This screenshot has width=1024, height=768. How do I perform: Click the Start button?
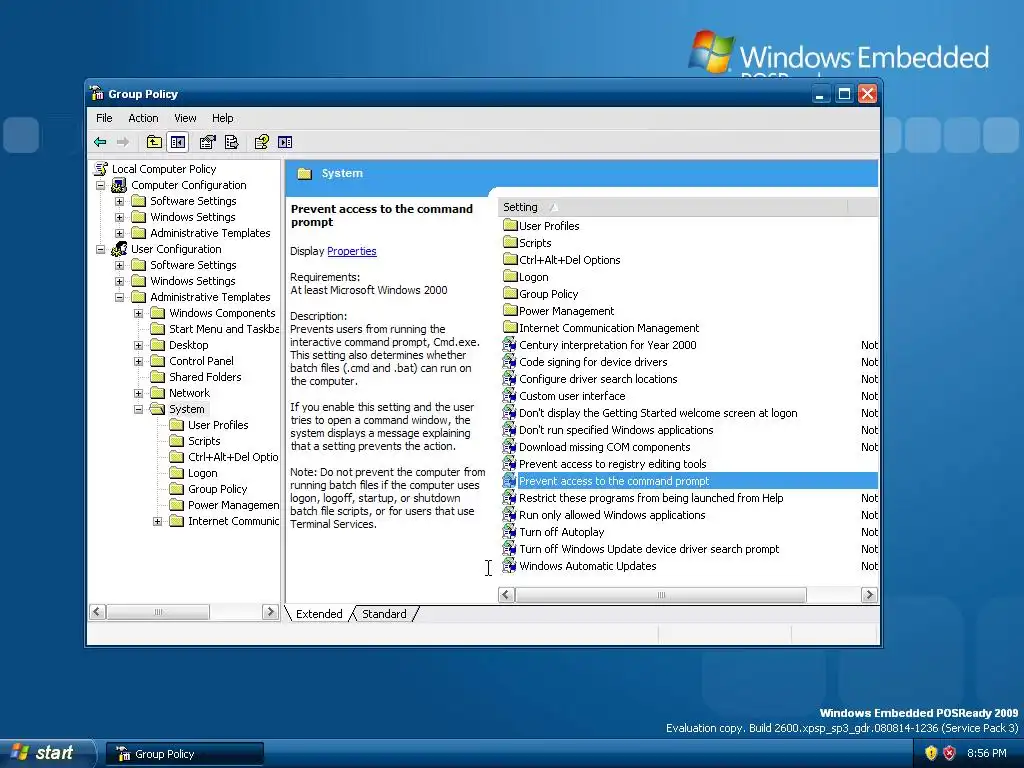point(46,753)
